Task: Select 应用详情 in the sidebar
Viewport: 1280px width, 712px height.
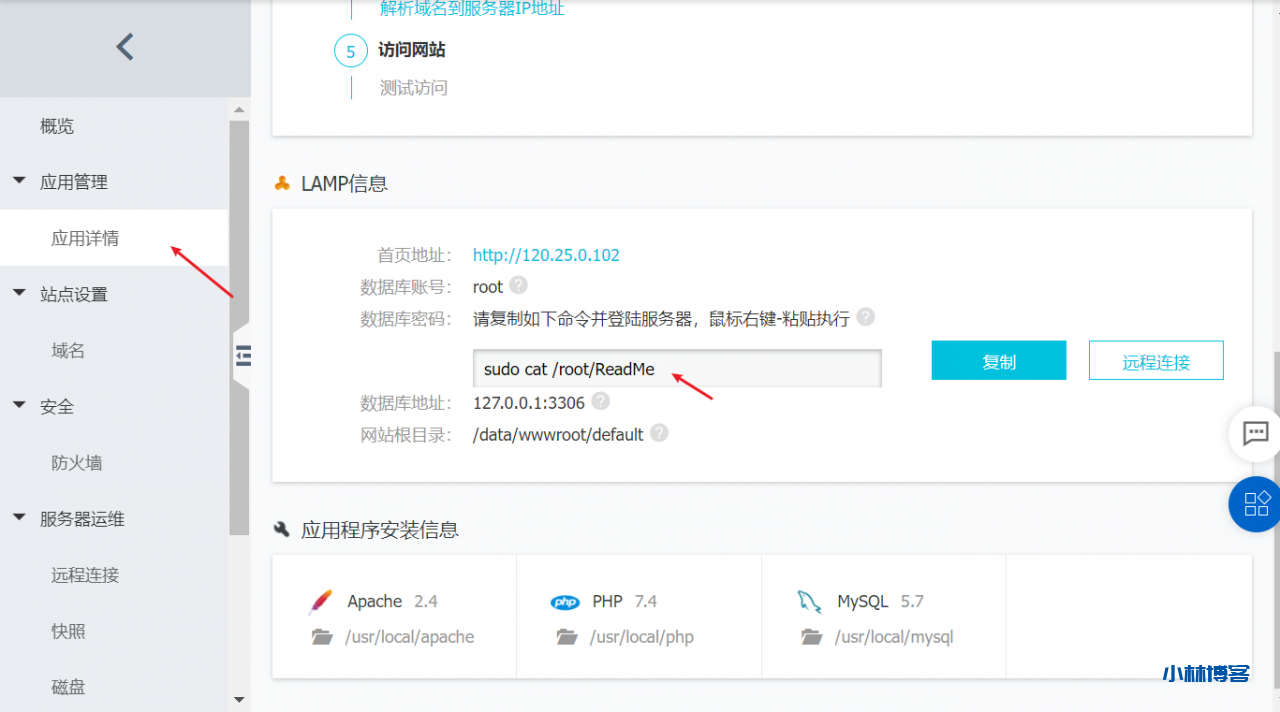Action: pos(85,238)
